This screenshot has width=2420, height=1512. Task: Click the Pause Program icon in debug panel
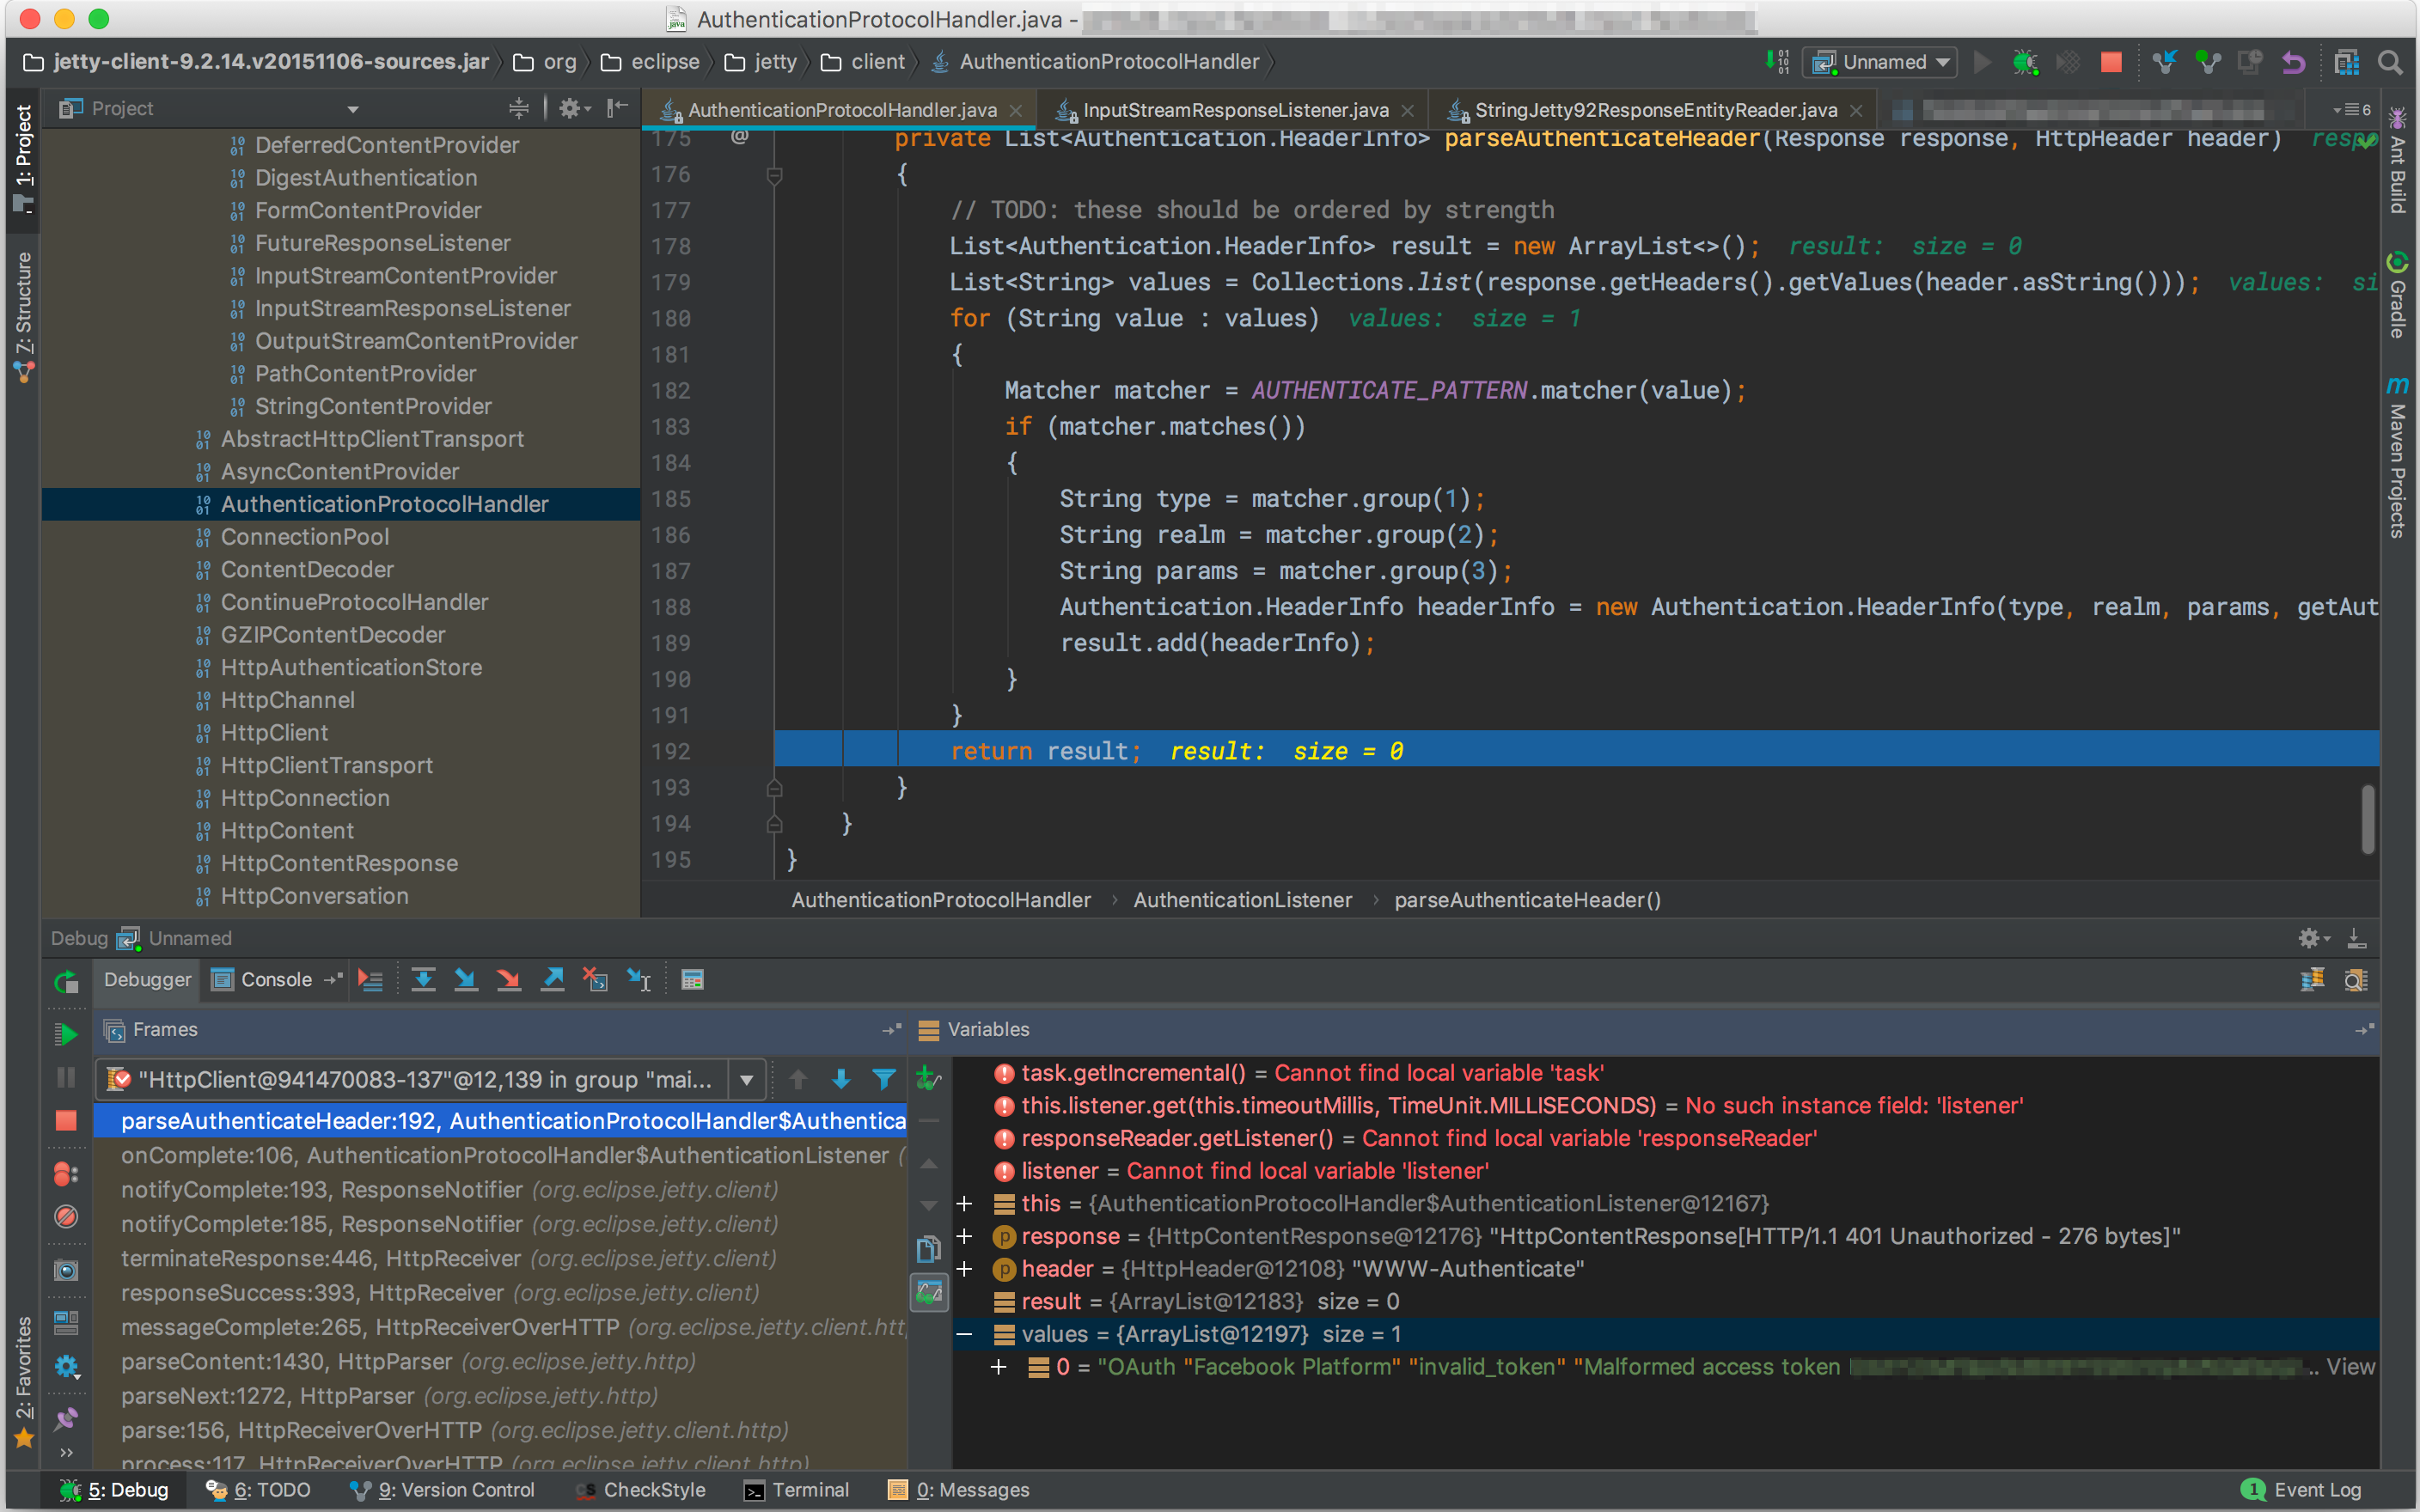coord(66,1077)
